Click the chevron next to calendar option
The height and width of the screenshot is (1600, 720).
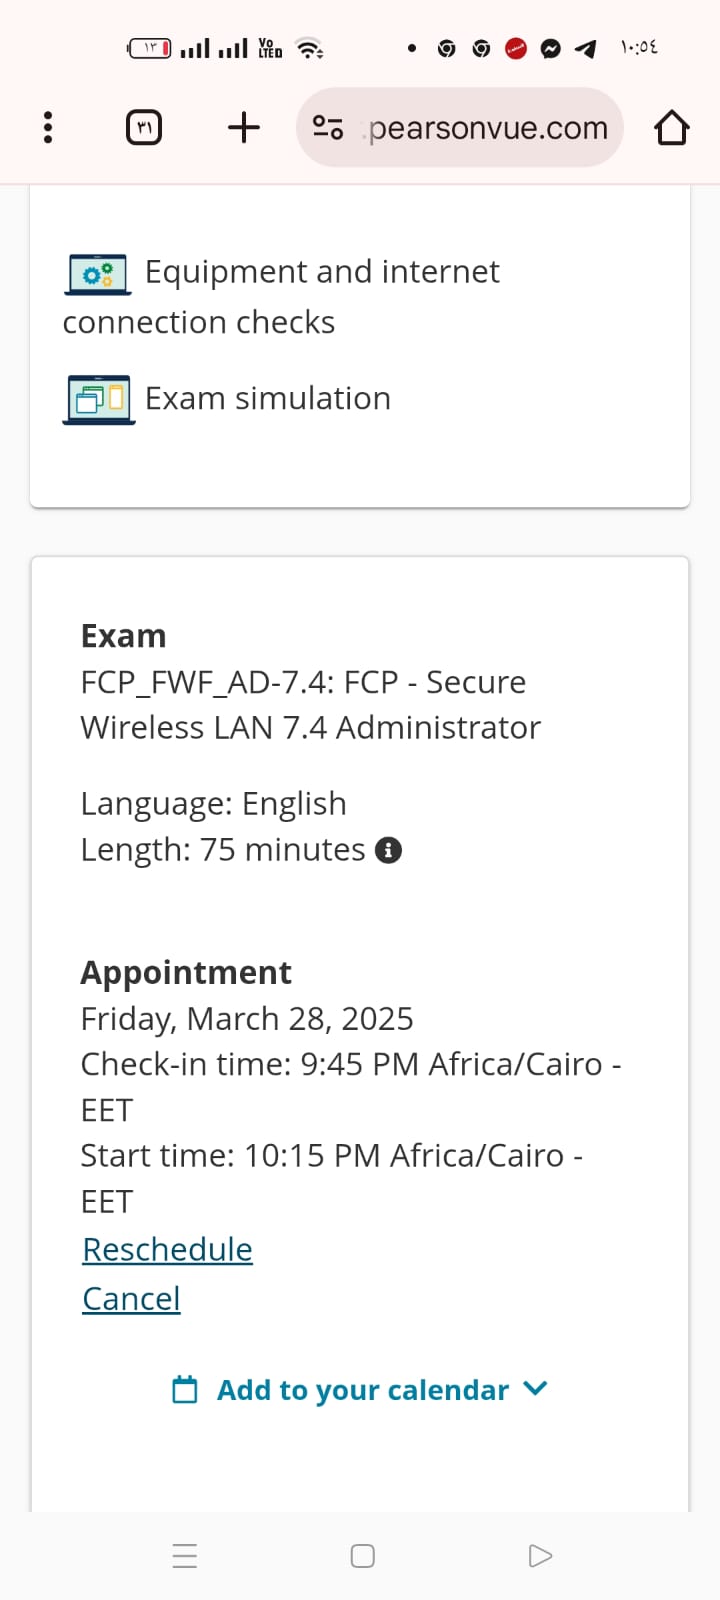[x=536, y=1388]
